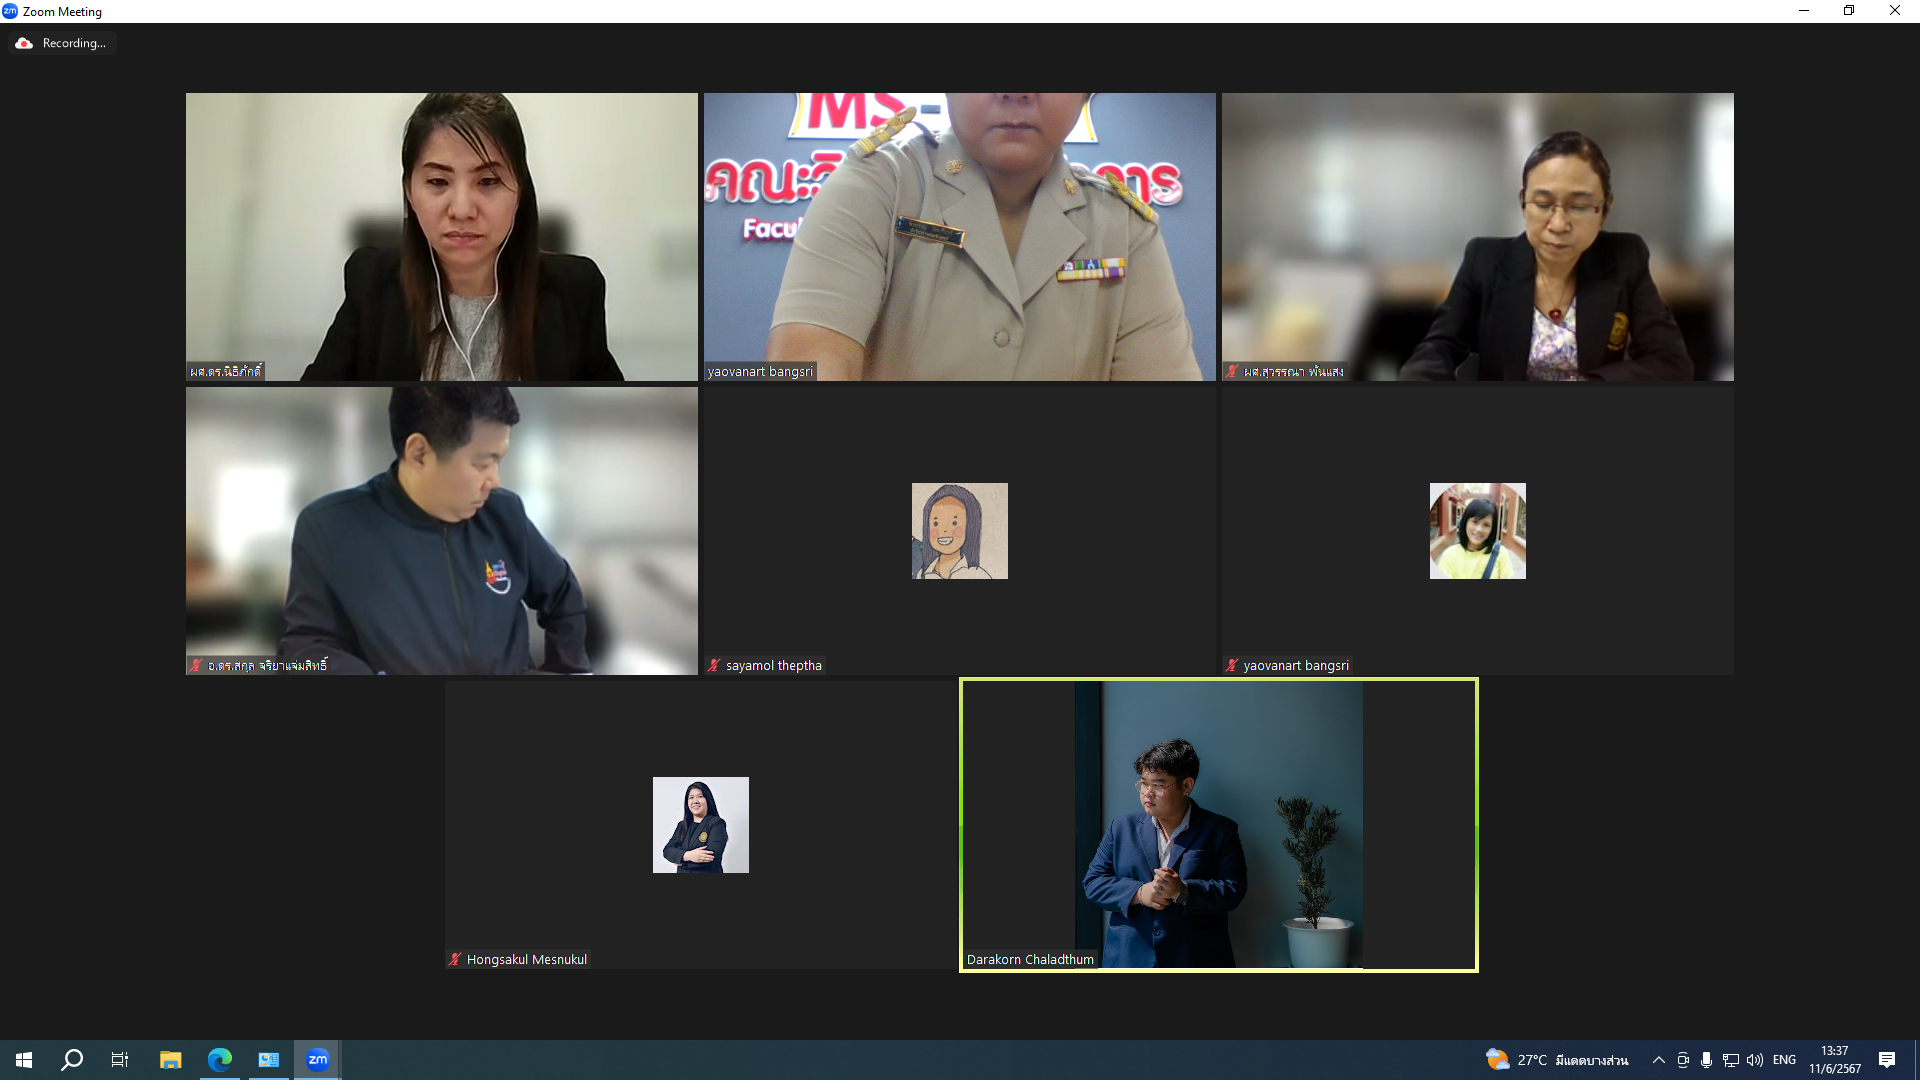Open Task View on the taskbar
This screenshot has height=1080, width=1920.
click(x=120, y=1059)
